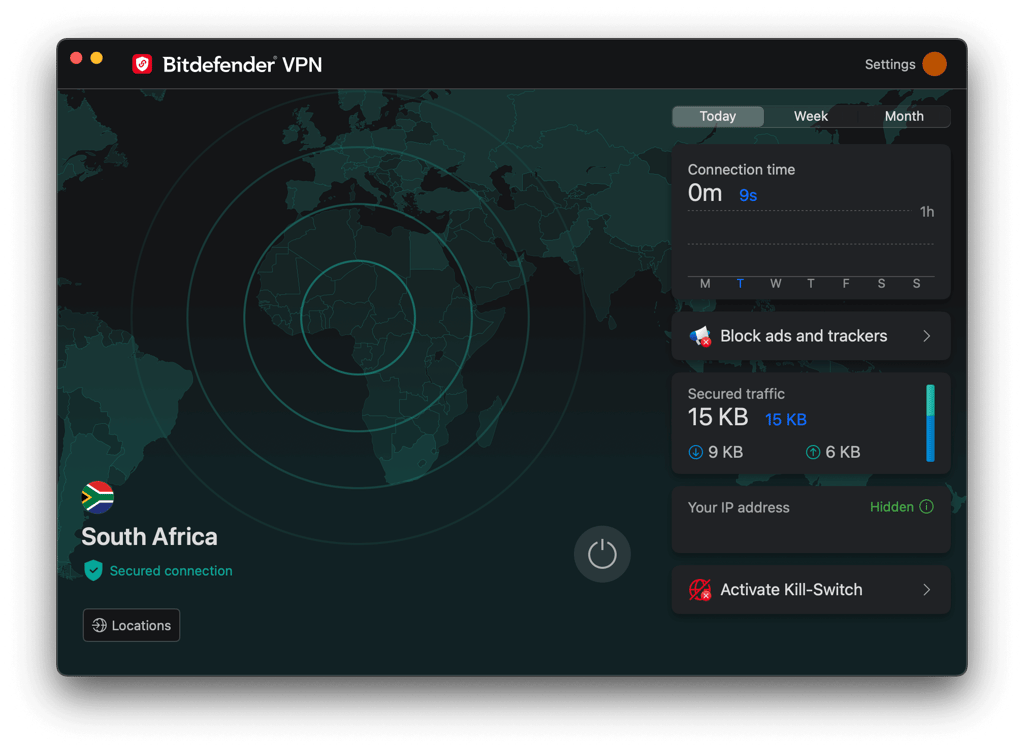The image size is (1024, 751).
Task: Click the Your IP address label
Action: point(739,507)
